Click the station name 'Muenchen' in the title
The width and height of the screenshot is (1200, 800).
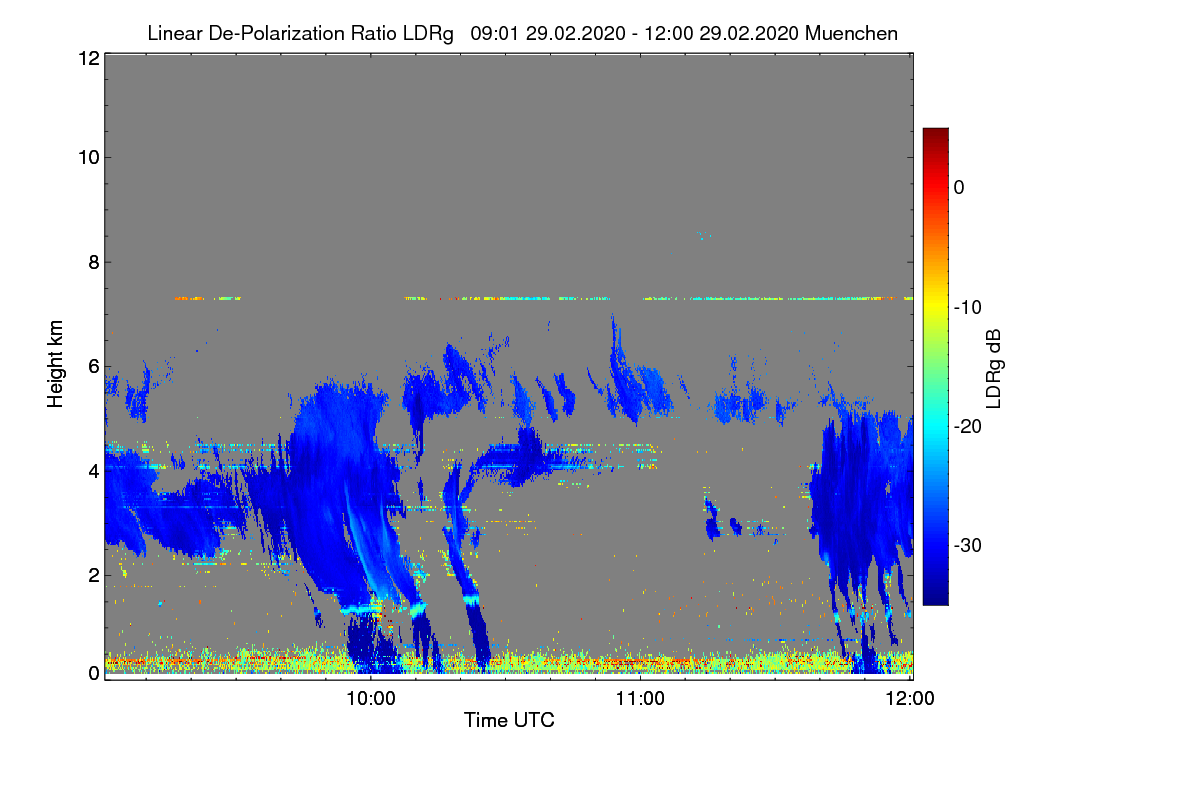point(852,33)
